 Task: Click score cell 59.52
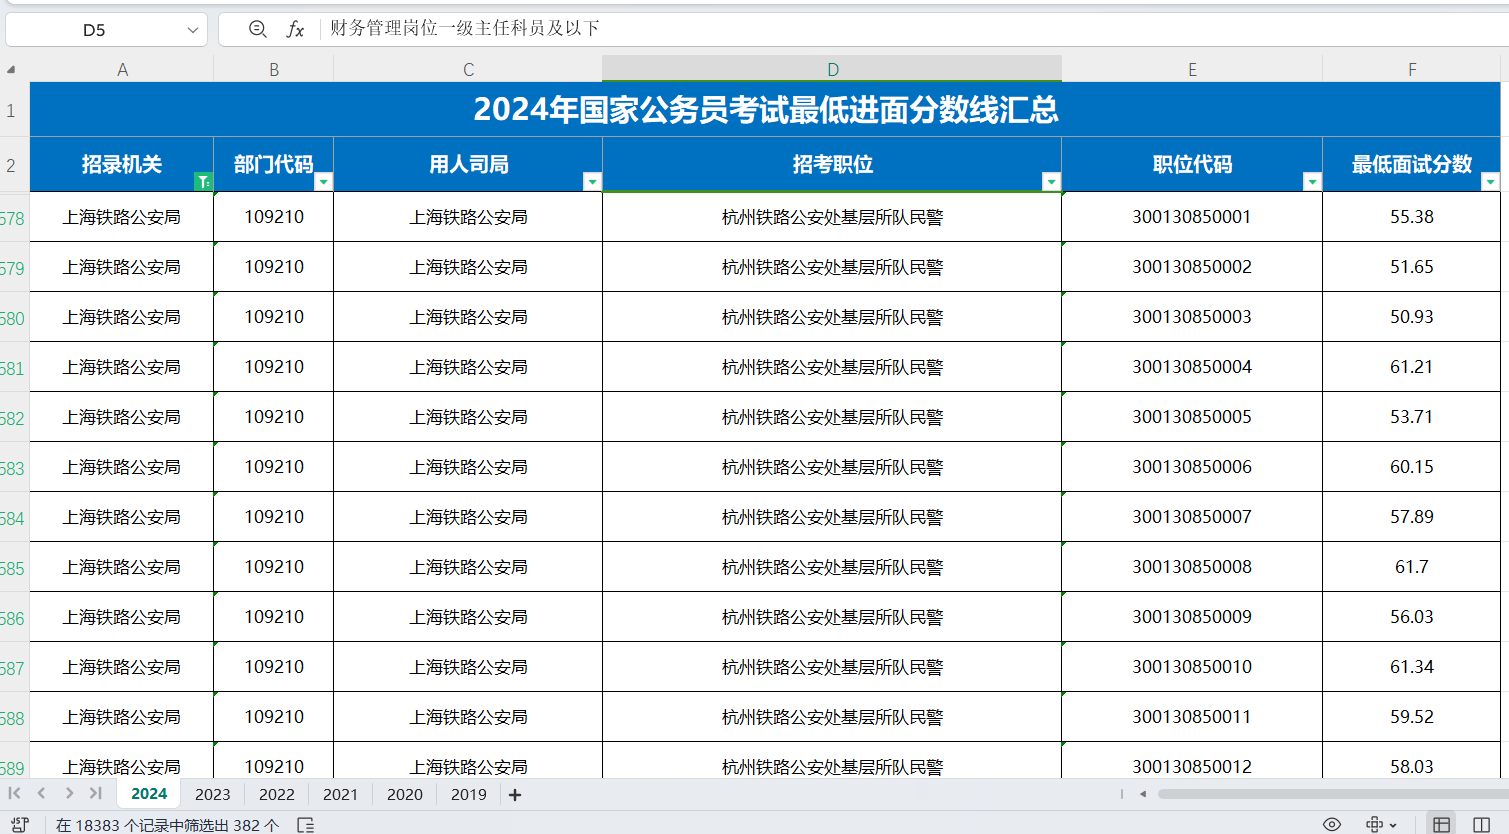1411,717
